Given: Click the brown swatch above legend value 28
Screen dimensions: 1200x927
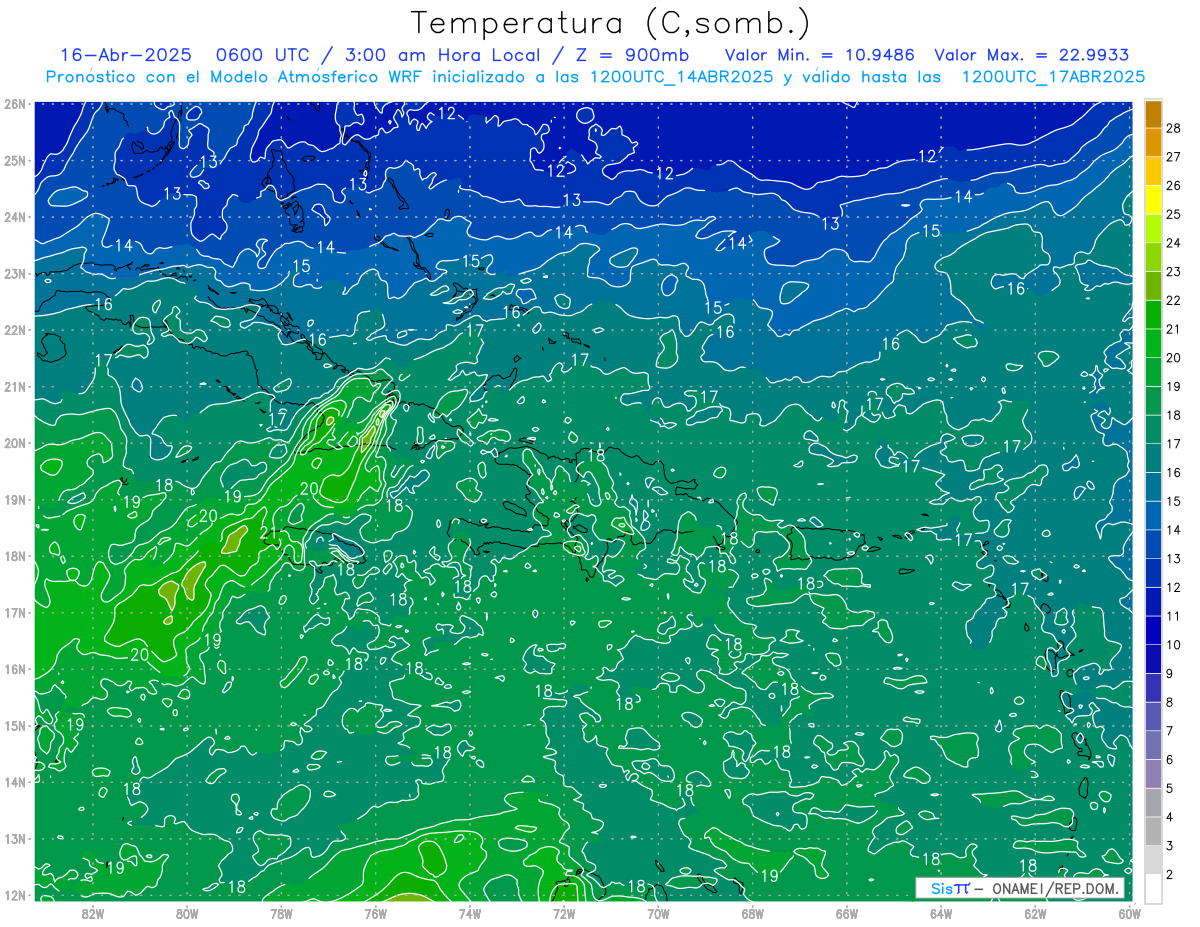Looking at the screenshot, I should pos(1153,114).
